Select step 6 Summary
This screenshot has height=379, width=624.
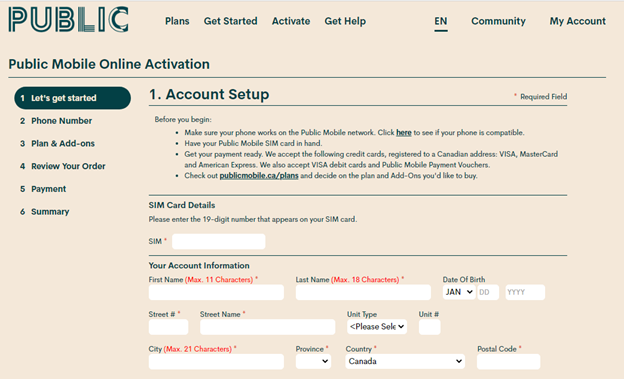[x=45, y=211]
